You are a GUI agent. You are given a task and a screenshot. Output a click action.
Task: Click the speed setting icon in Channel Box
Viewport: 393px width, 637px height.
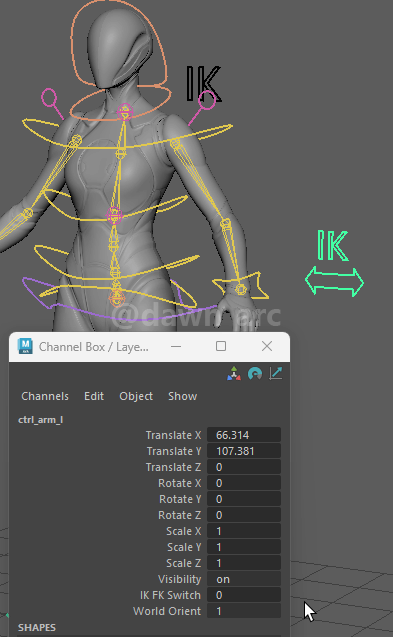pyautogui.click(x=255, y=373)
